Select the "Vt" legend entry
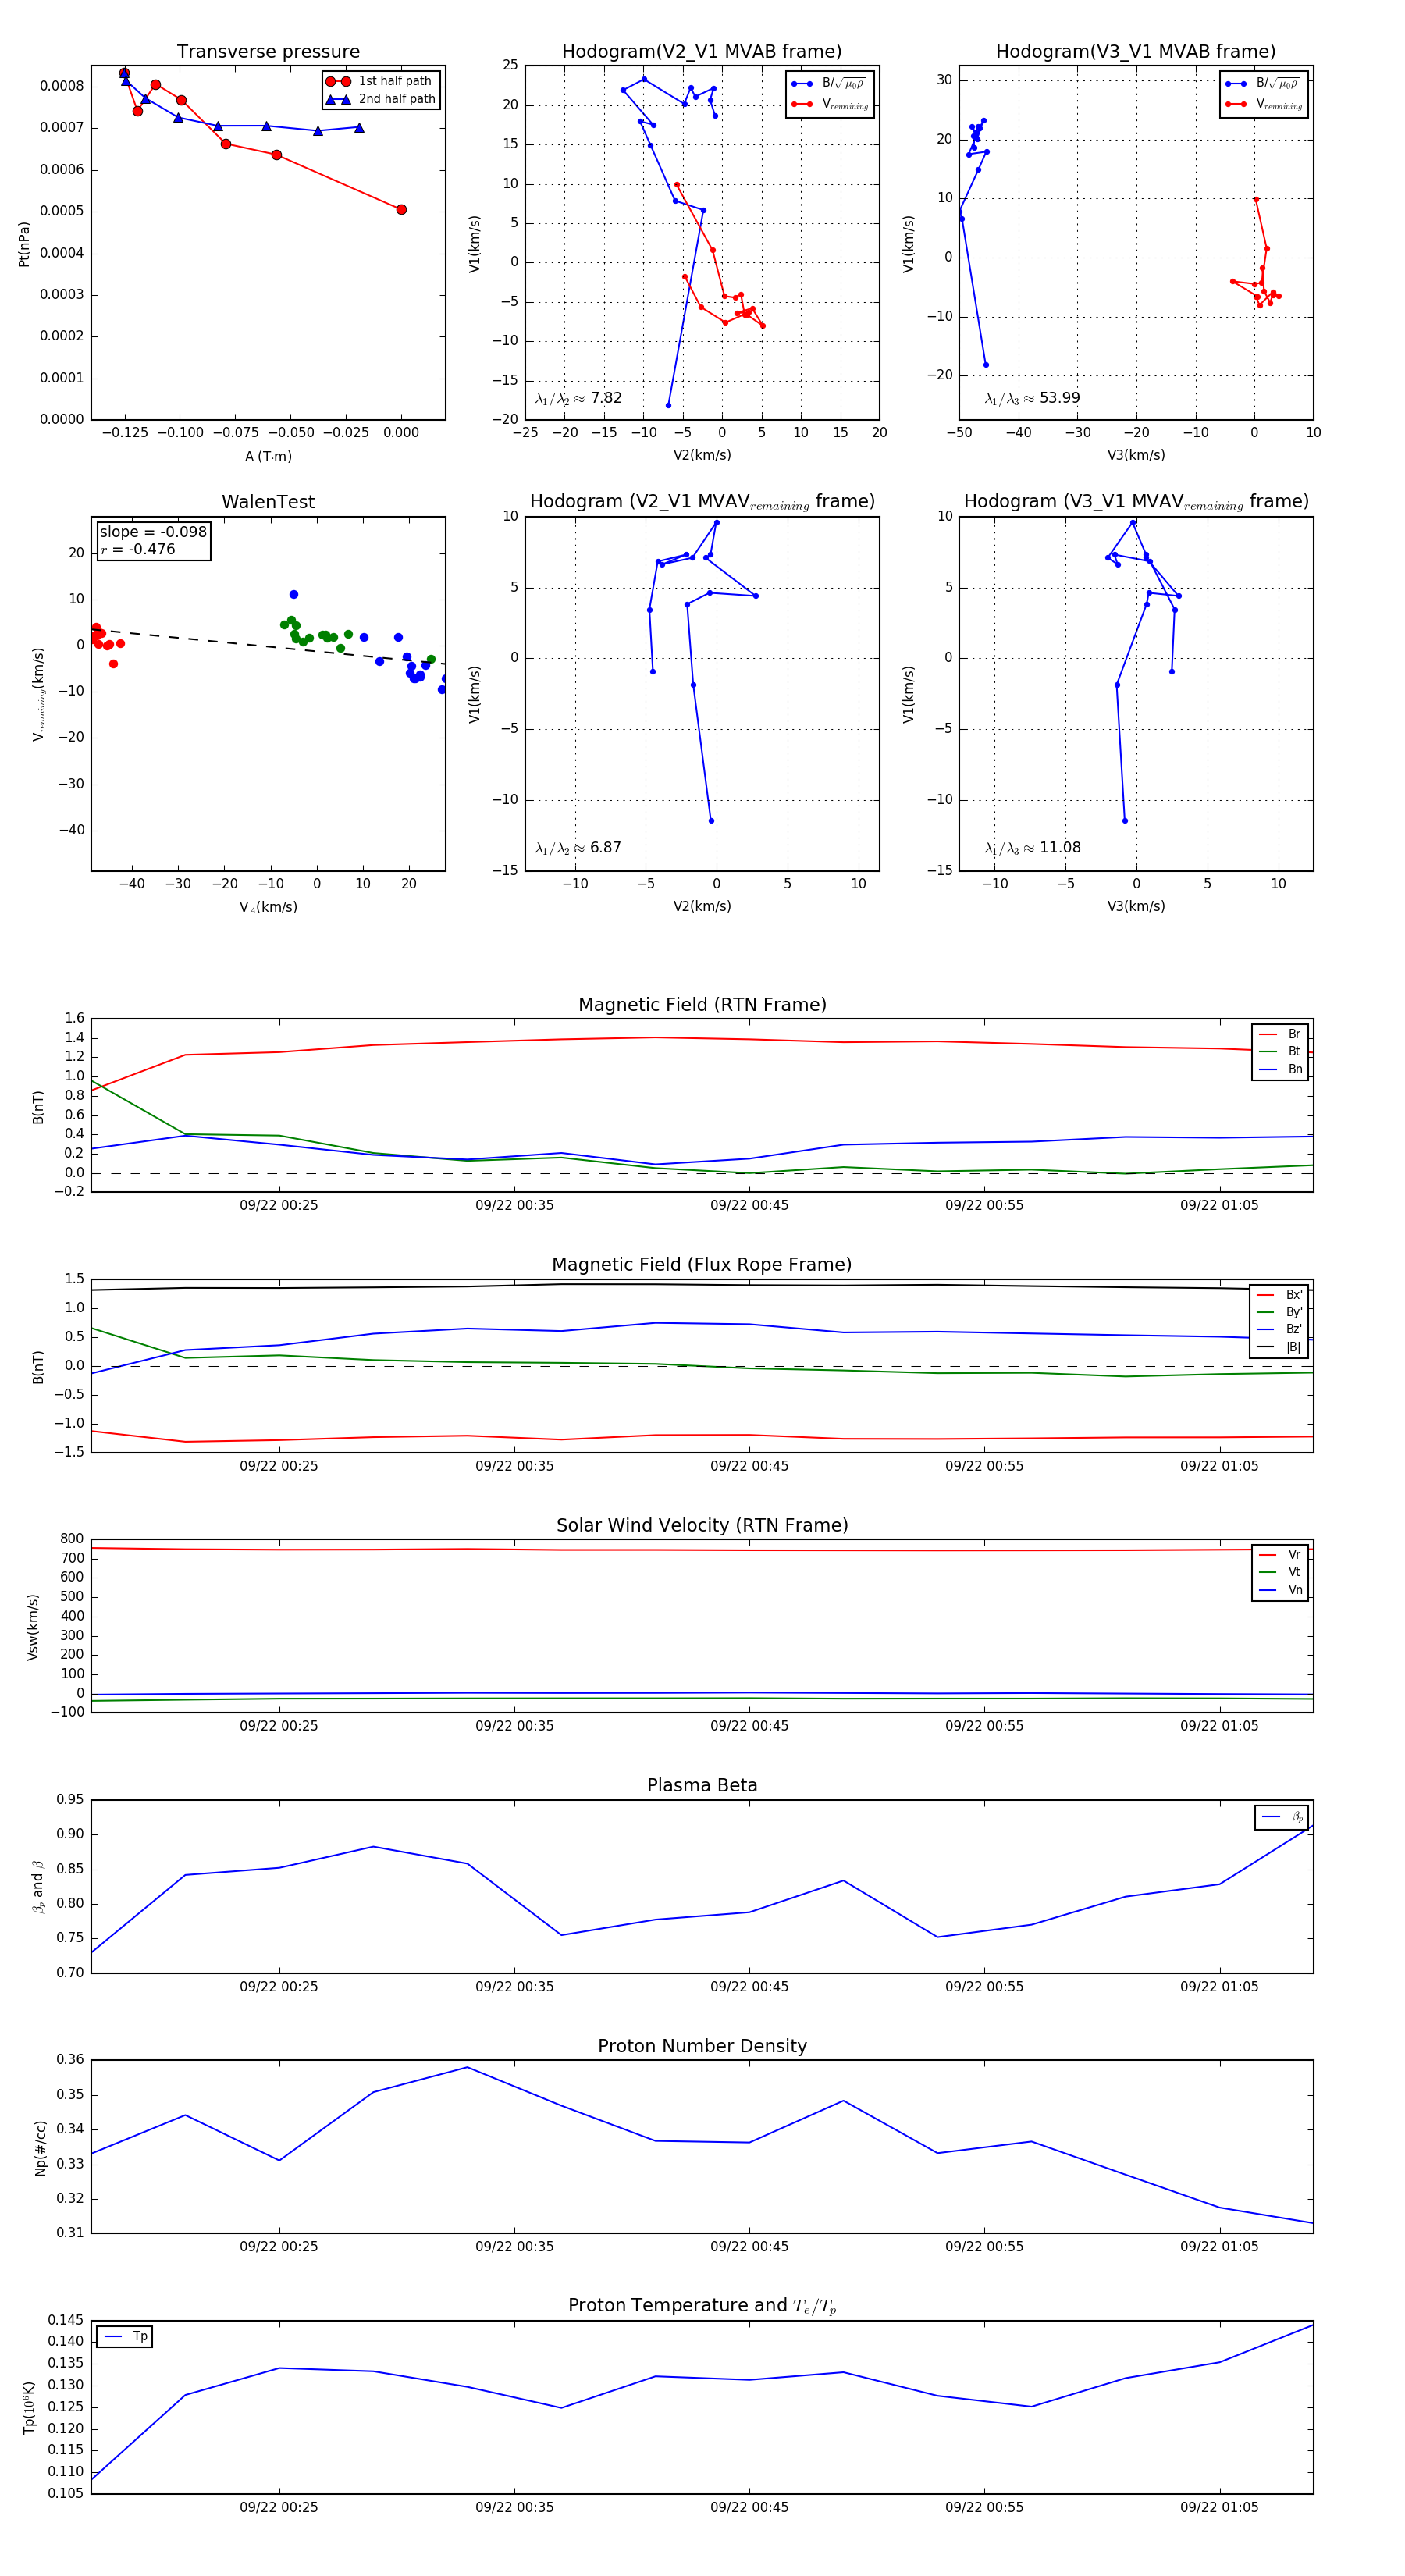The width and height of the screenshot is (1405, 2576). pos(1280,1572)
